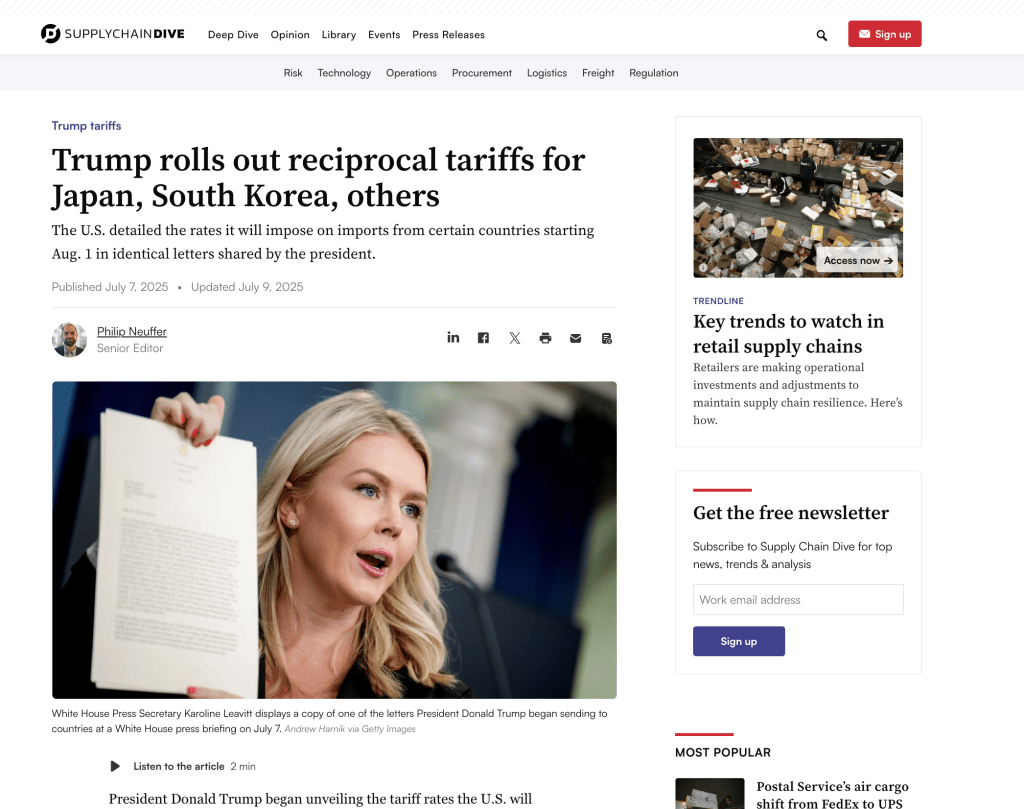
Task: Open the Press Releases menu item
Action: pos(448,35)
